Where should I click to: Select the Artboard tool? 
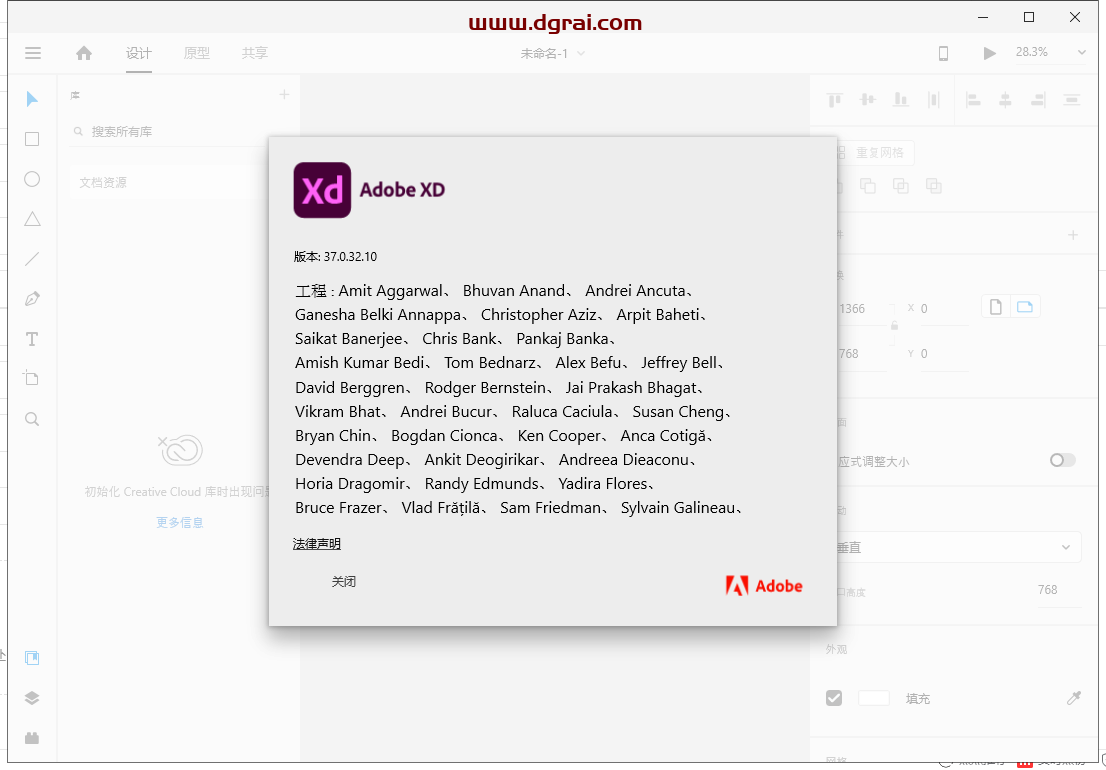click(32, 379)
